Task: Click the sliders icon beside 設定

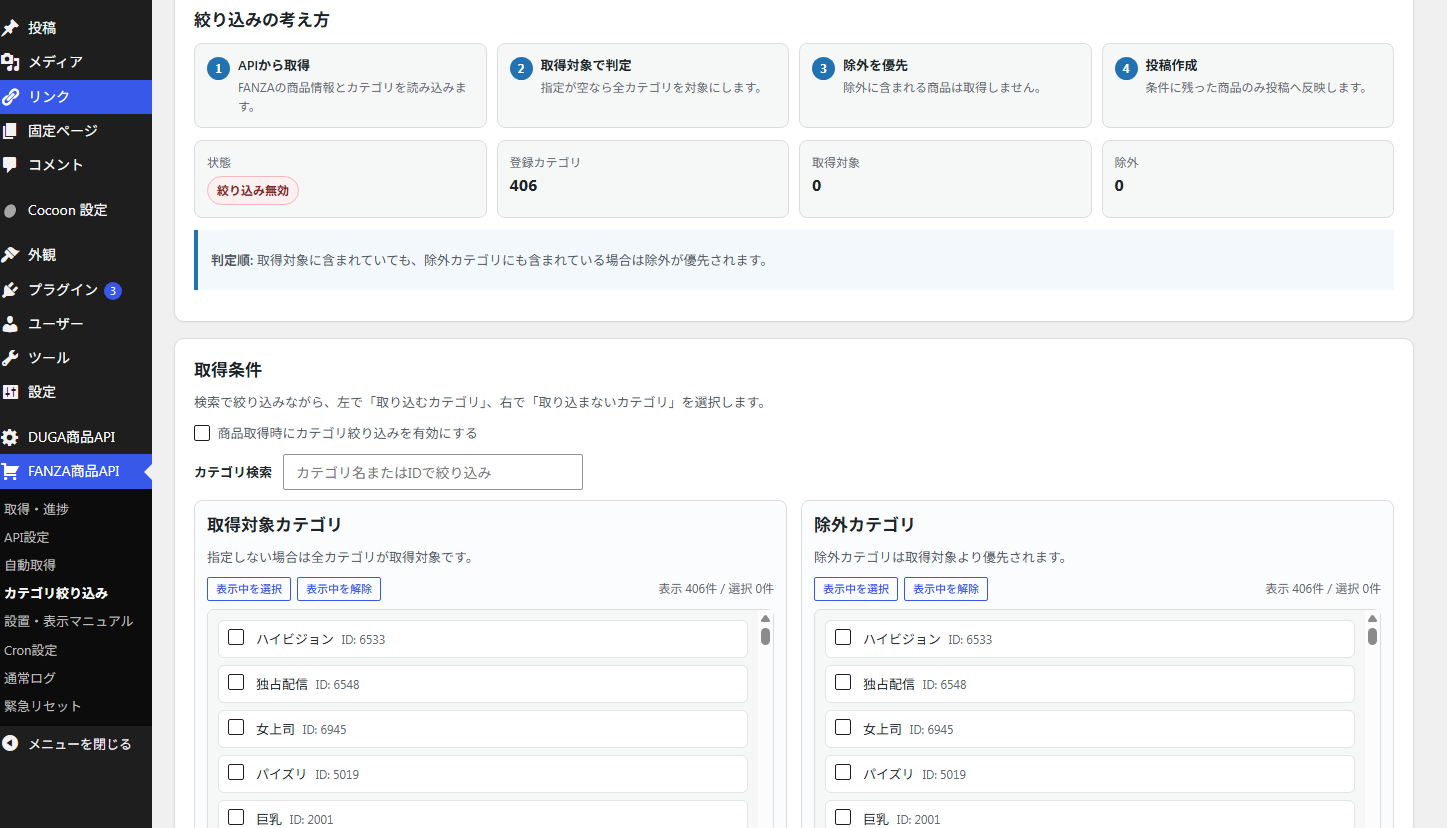Action: coord(10,392)
